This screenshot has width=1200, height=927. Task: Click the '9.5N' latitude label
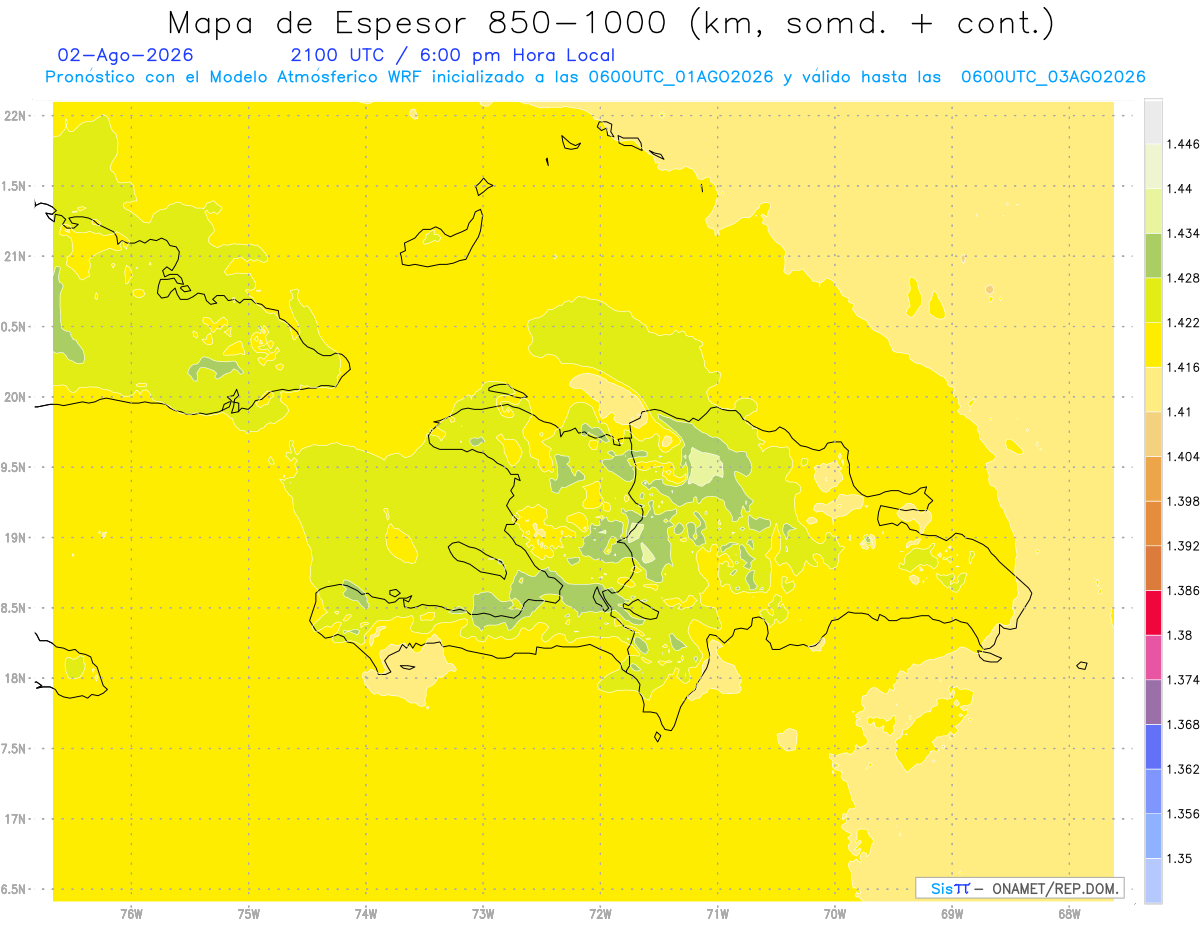pyautogui.click(x=15, y=467)
